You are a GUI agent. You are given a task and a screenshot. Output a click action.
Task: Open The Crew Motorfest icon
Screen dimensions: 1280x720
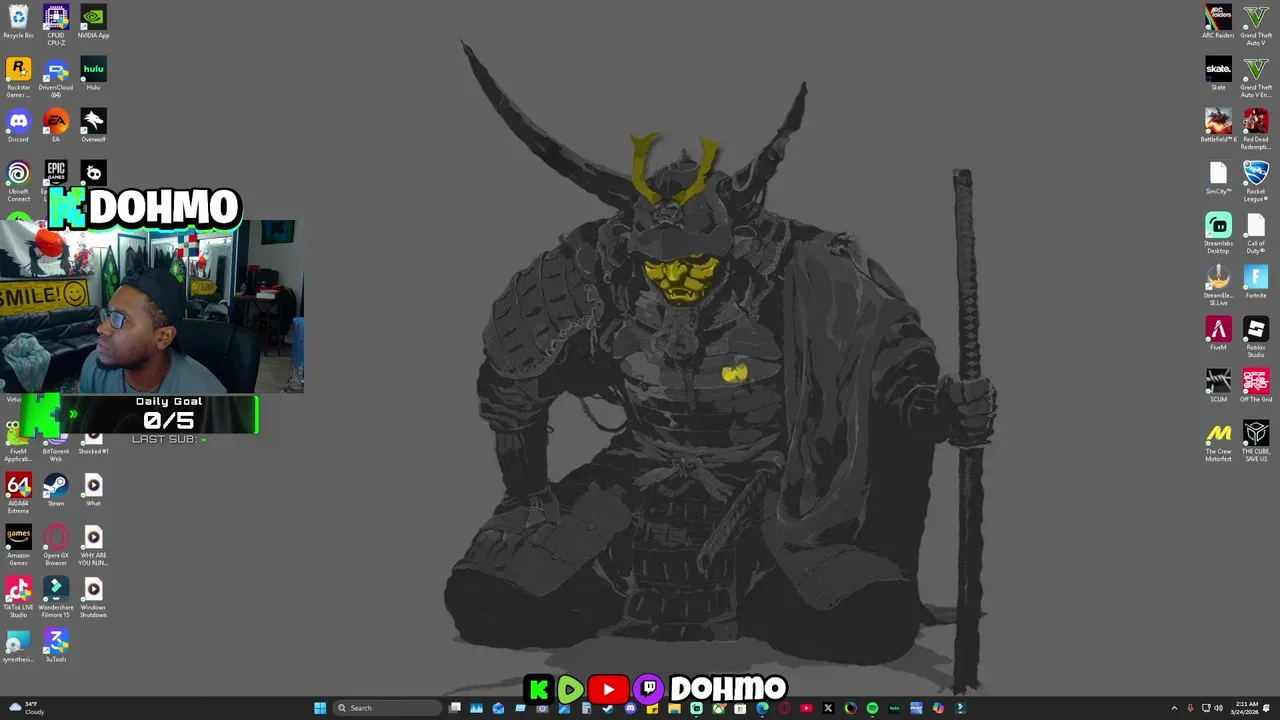1218,441
